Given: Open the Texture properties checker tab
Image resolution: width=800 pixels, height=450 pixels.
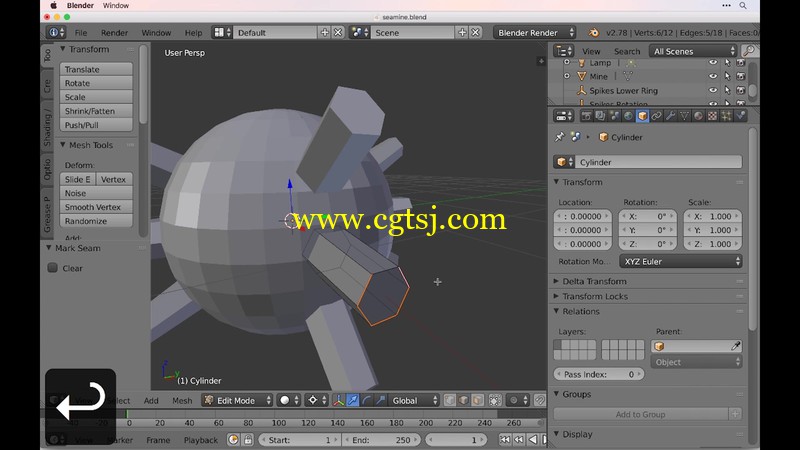Looking at the screenshot, I should pos(712,116).
